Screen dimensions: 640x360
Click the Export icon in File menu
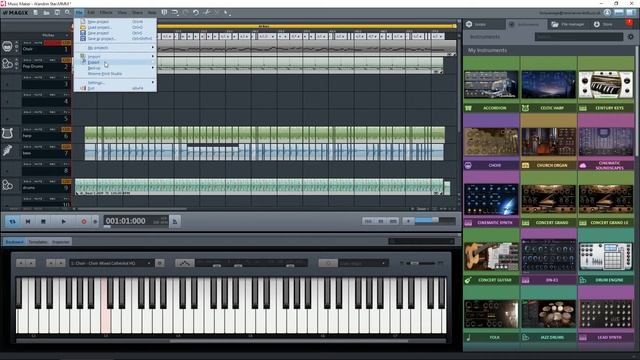83,62
